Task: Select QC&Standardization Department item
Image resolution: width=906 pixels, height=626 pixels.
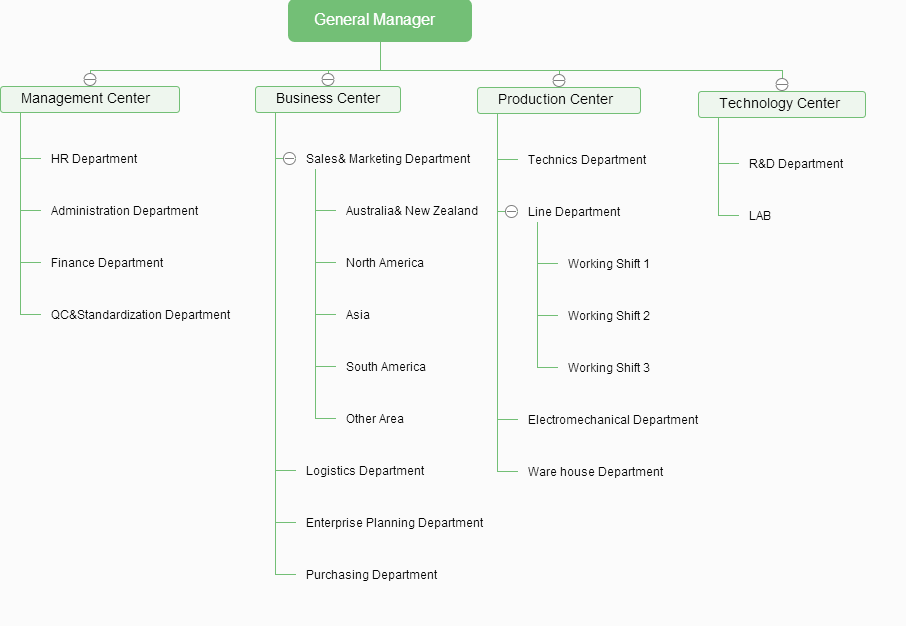Action: (x=140, y=315)
